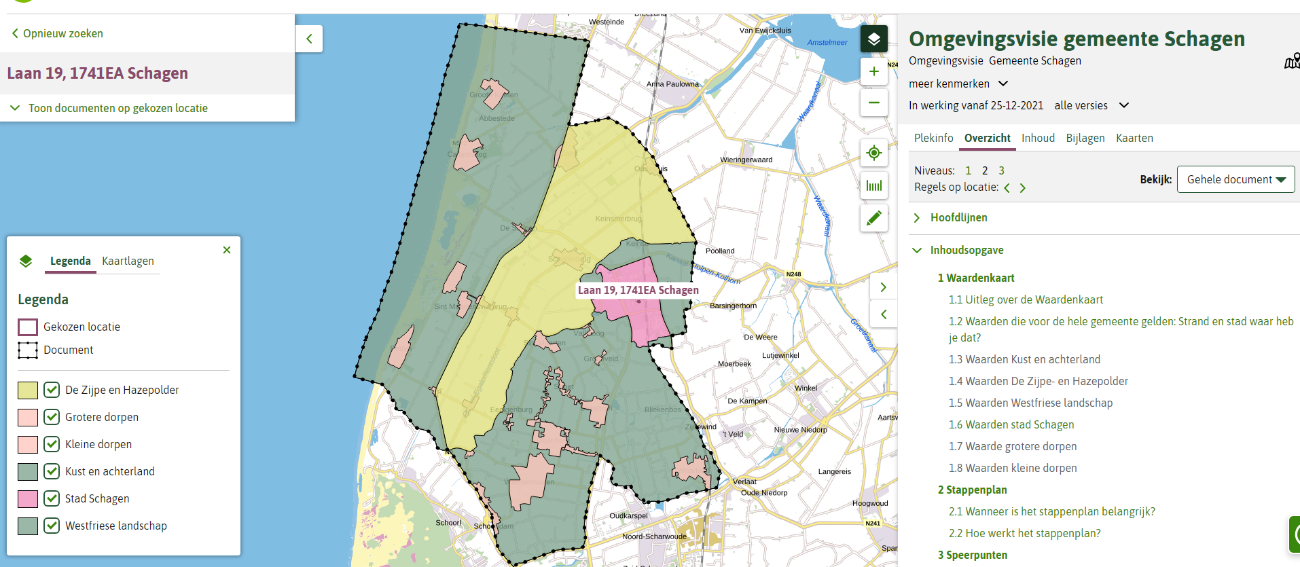Open '2.1 Wanneer is het stappenplan belangrijk?'

1052,511
